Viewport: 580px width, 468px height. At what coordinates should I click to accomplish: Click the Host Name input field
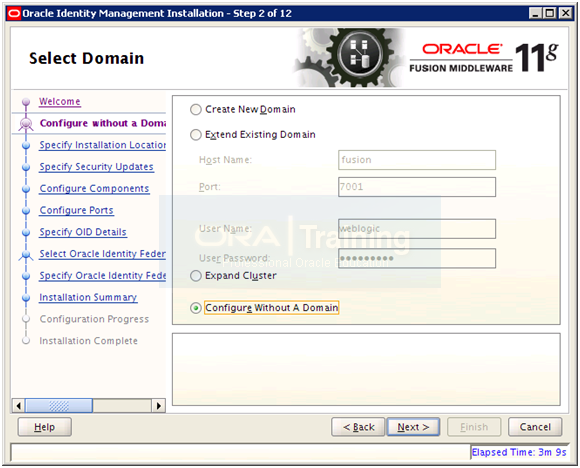[417, 160]
